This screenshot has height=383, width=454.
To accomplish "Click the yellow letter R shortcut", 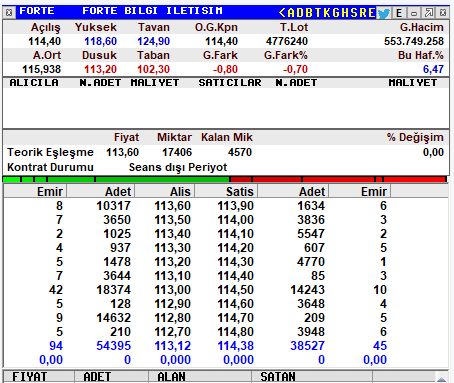I will (x=363, y=13).
